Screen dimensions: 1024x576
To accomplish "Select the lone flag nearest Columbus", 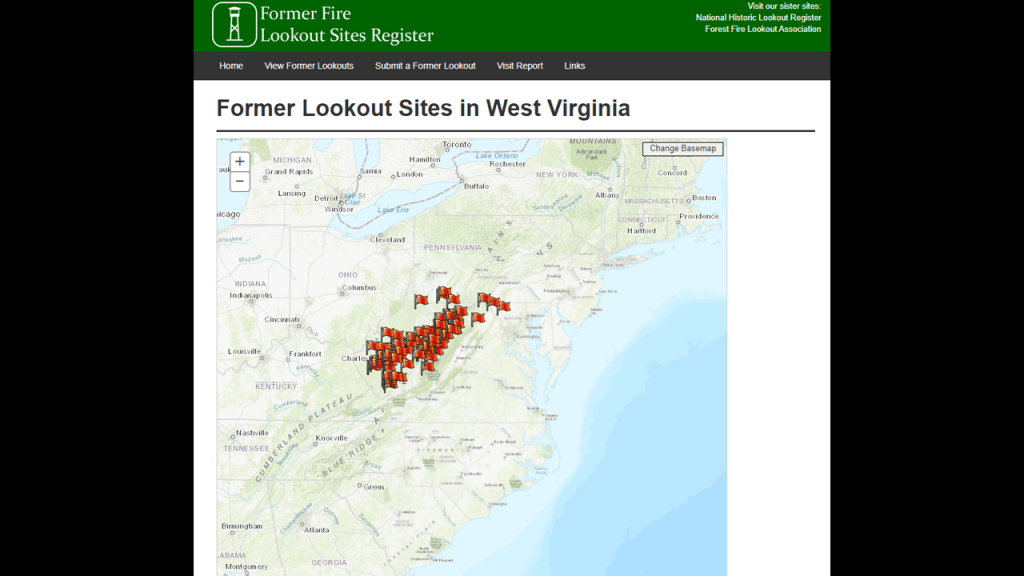I will coord(421,300).
